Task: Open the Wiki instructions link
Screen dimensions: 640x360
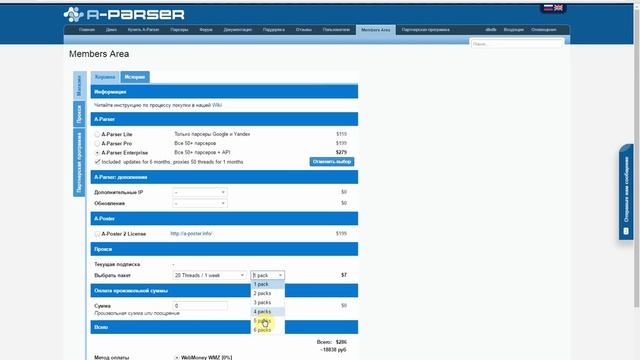Action: coord(217,105)
